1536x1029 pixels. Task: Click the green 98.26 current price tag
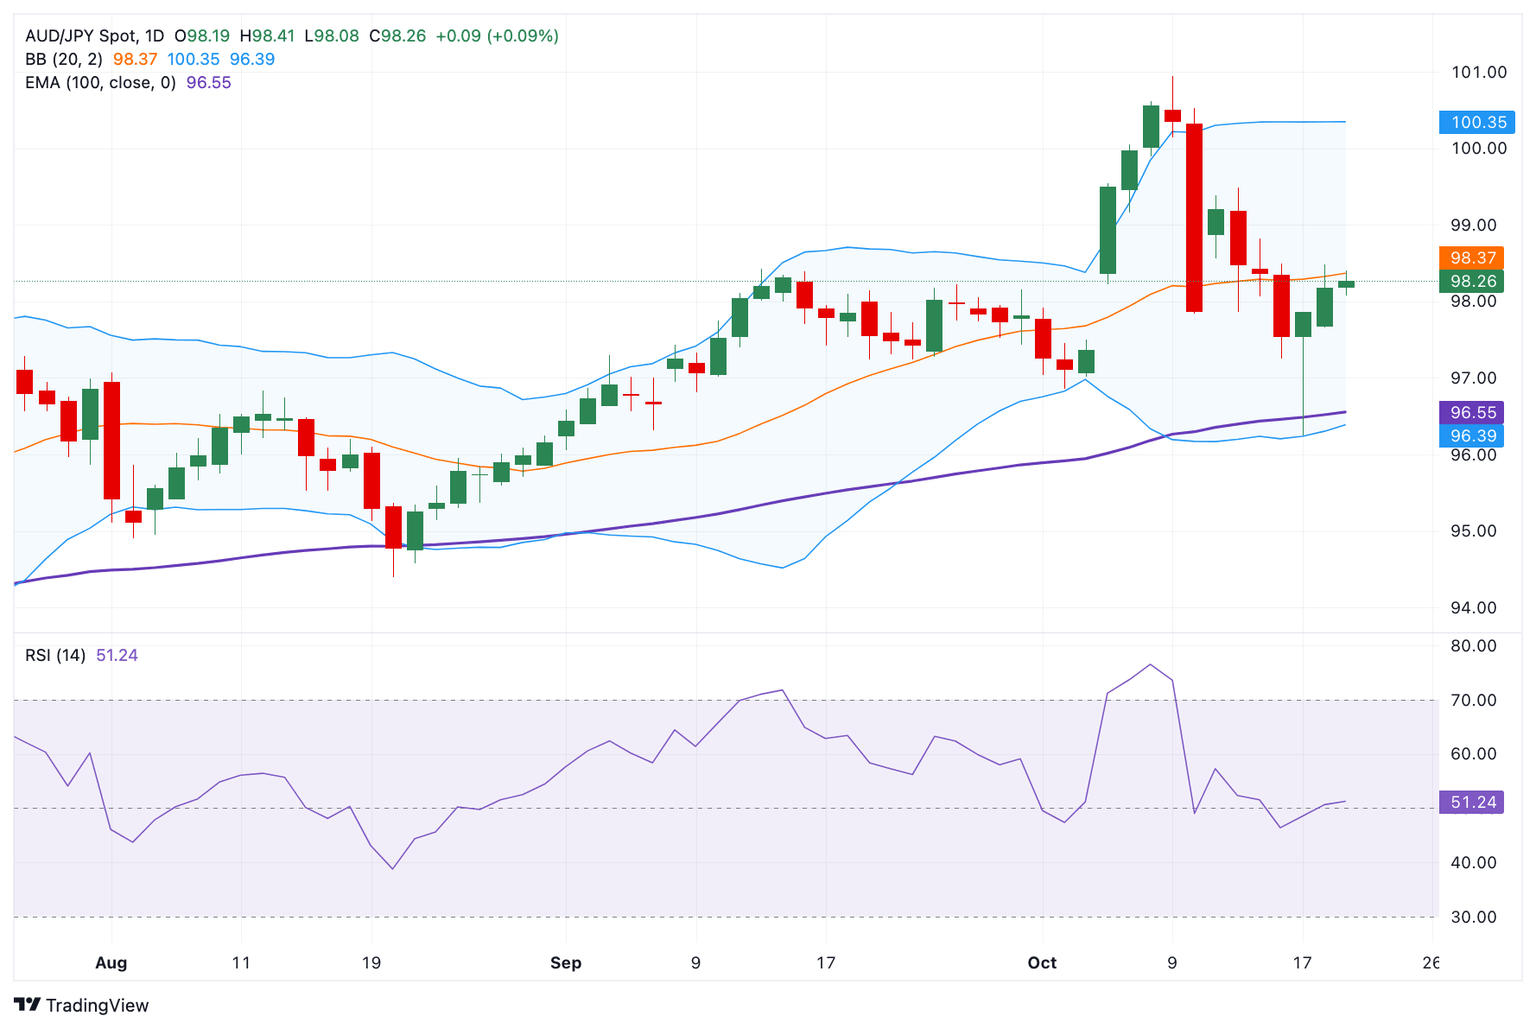(1472, 281)
